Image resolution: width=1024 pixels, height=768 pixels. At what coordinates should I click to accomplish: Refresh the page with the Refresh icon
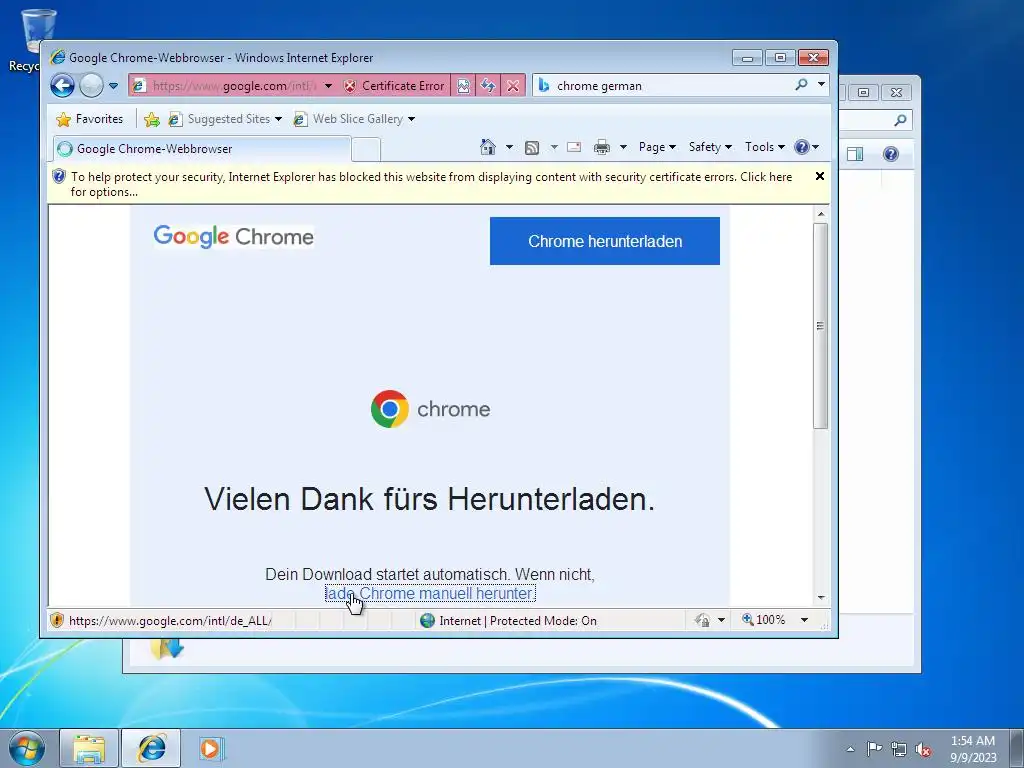[488, 86]
